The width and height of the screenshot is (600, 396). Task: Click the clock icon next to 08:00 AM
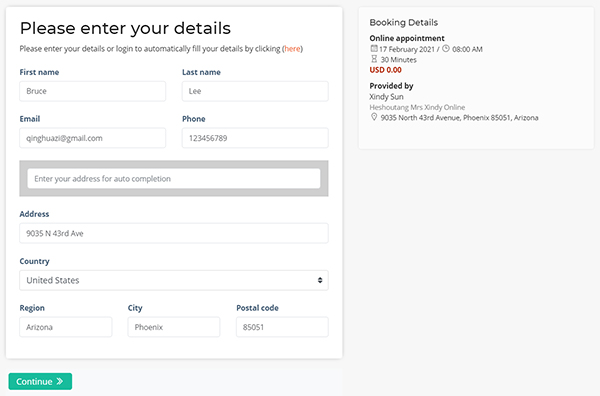(x=446, y=49)
